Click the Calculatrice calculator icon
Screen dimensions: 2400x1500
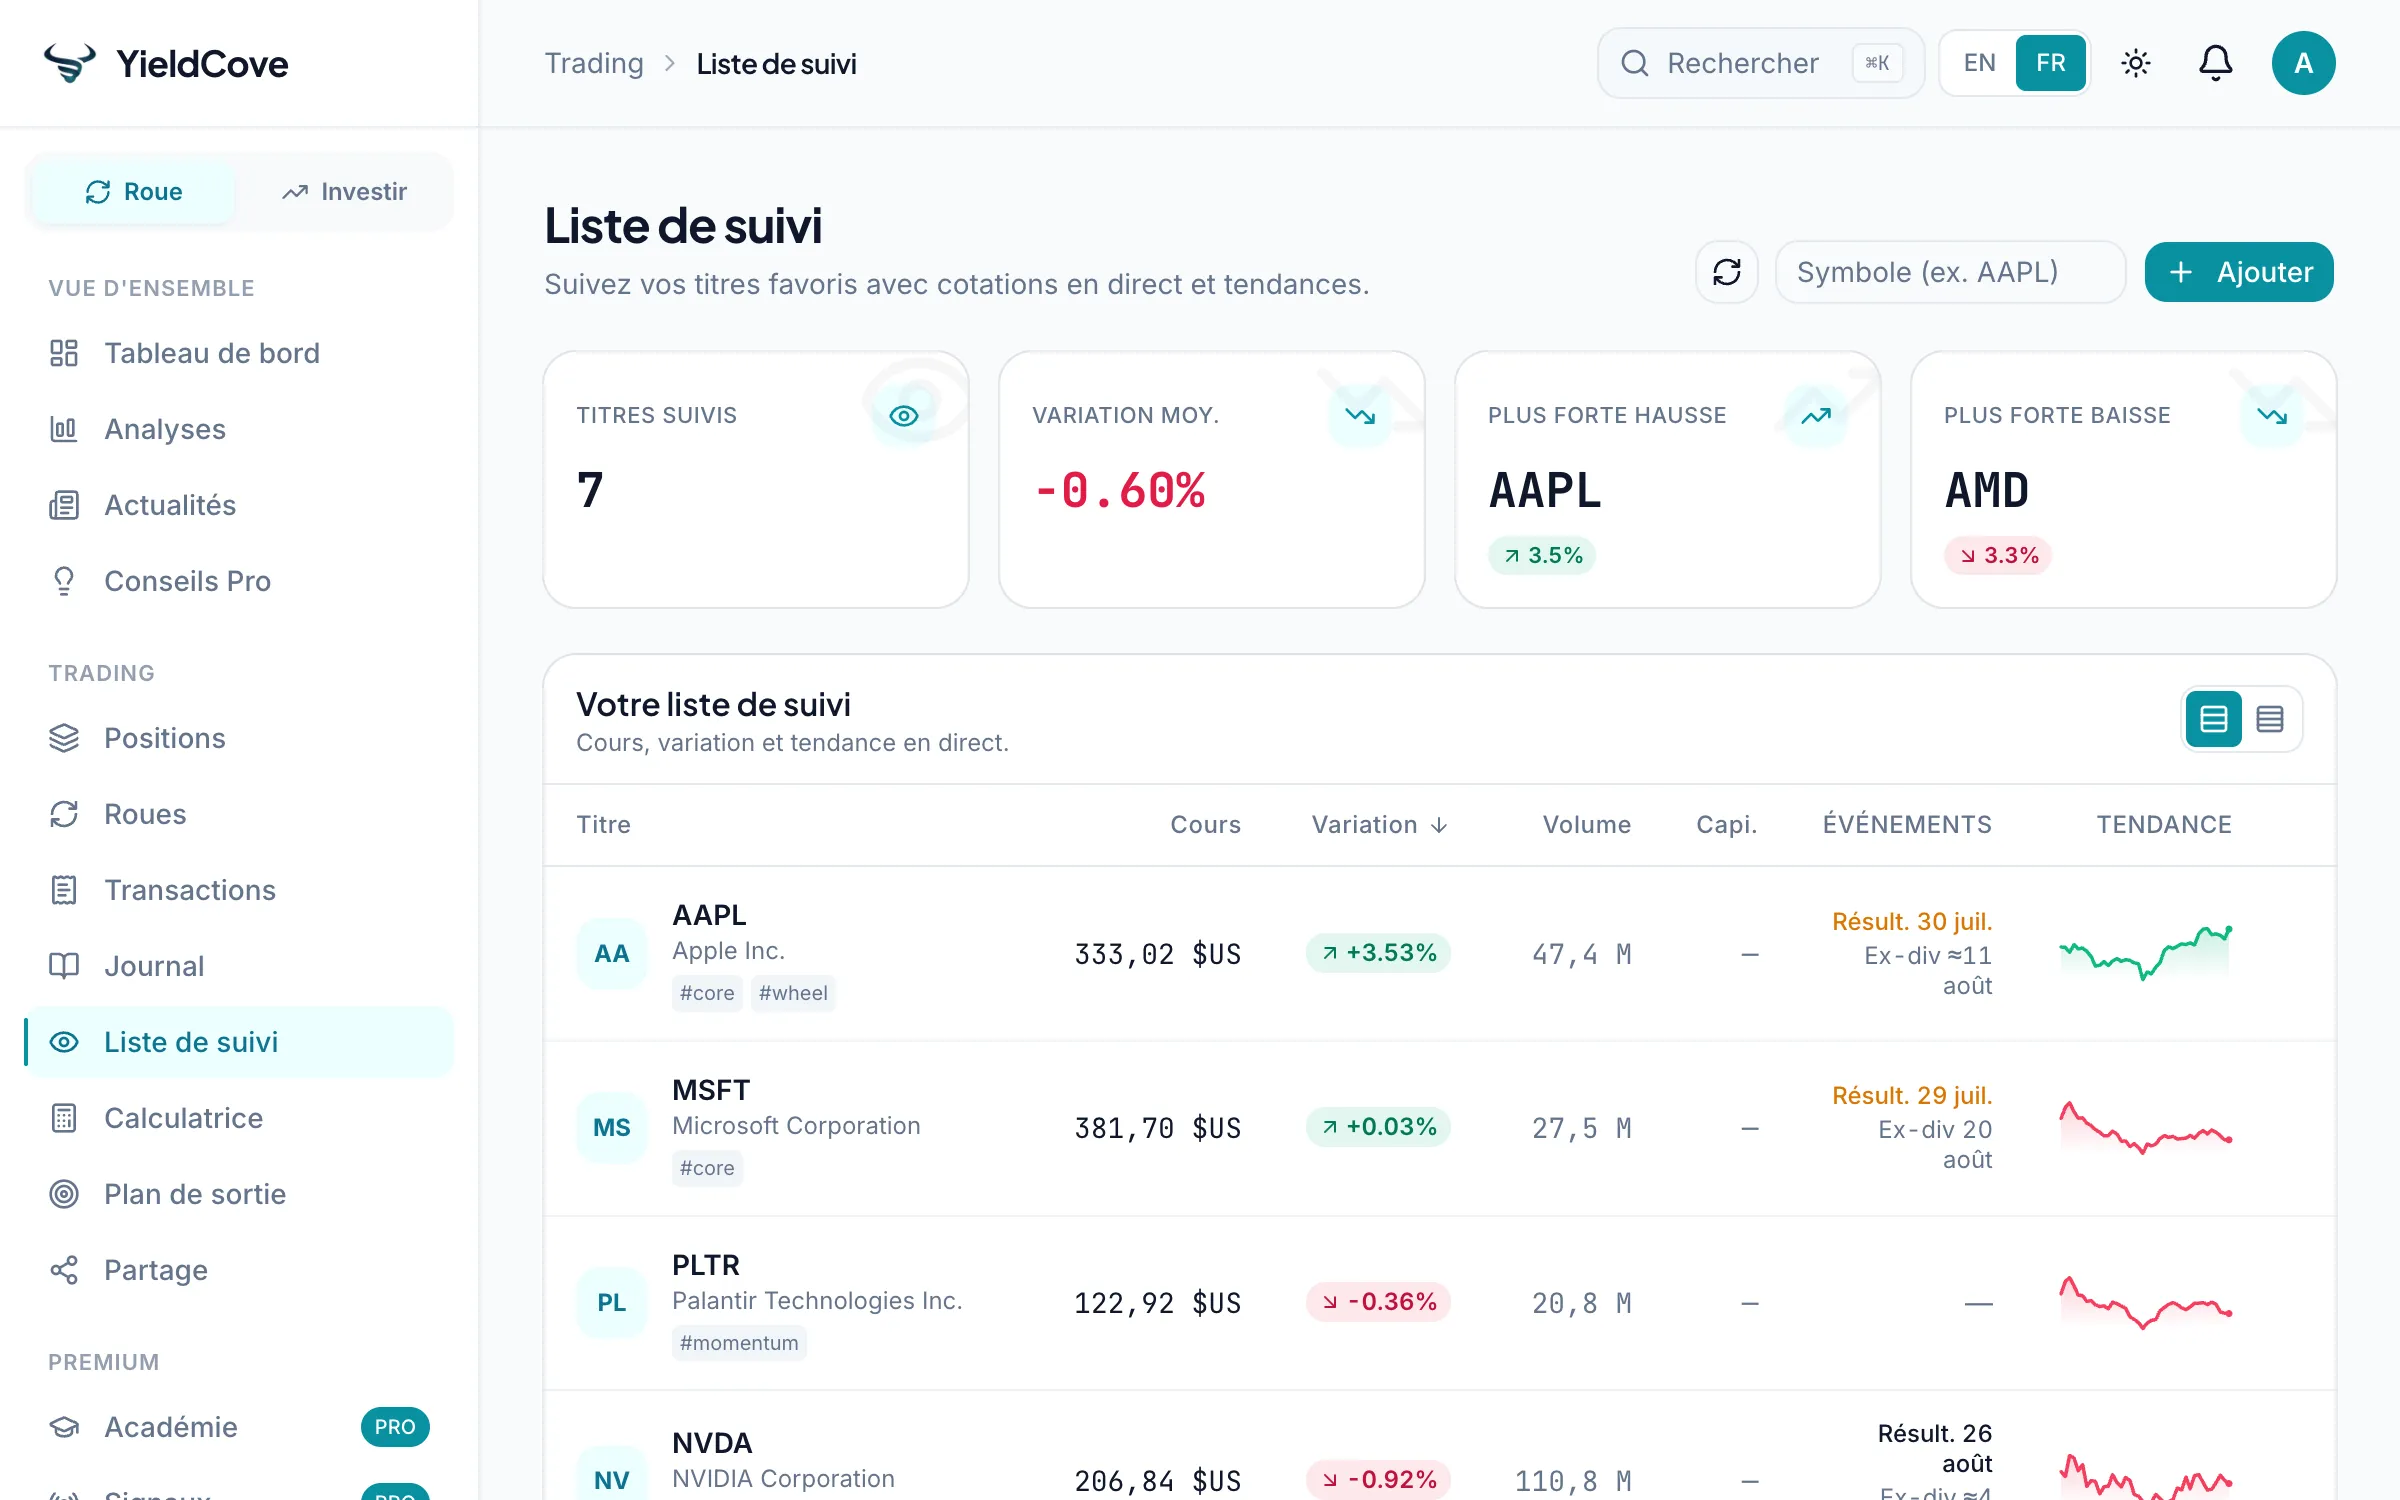point(64,1118)
